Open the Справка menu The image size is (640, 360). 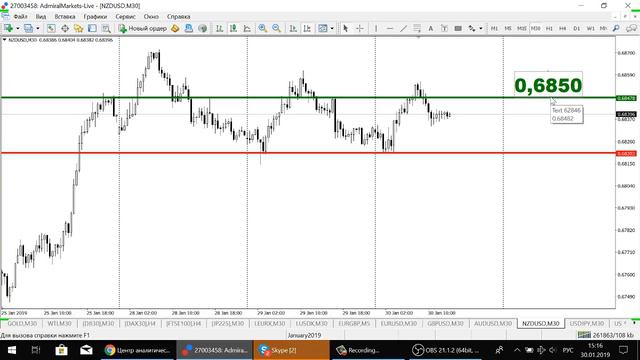coord(178,17)
